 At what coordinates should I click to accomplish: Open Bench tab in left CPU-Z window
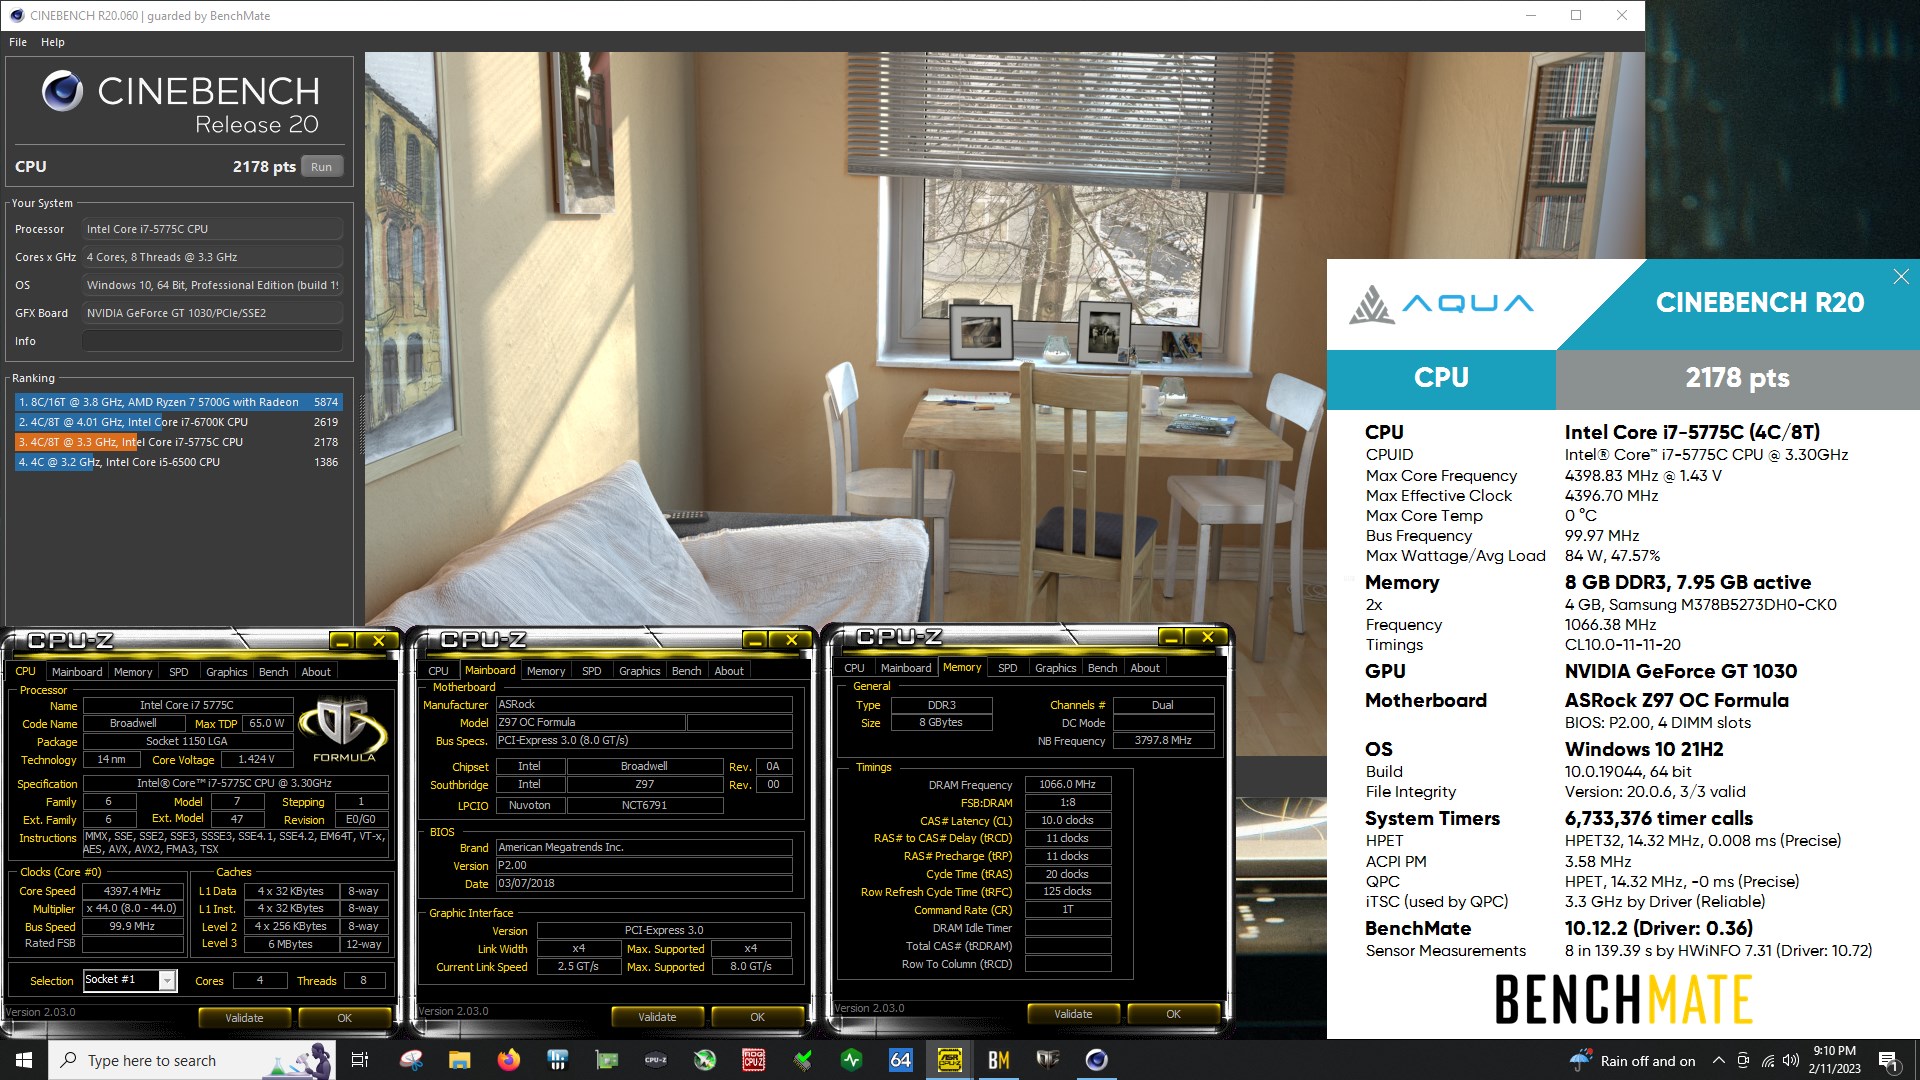point(273,672)
